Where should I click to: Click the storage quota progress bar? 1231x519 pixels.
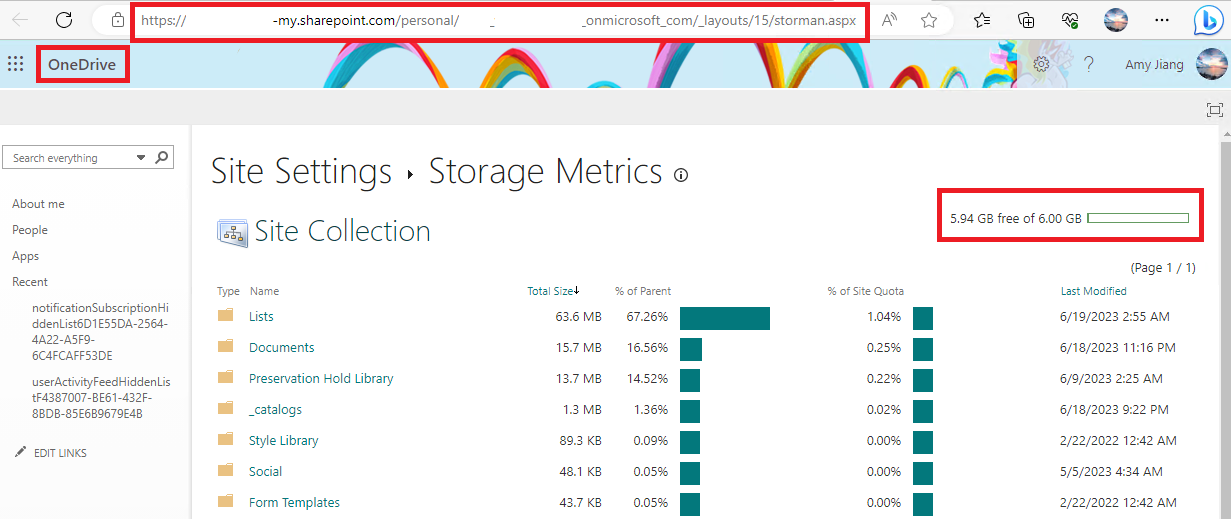pyautogui.click(x=1138, y=218)
